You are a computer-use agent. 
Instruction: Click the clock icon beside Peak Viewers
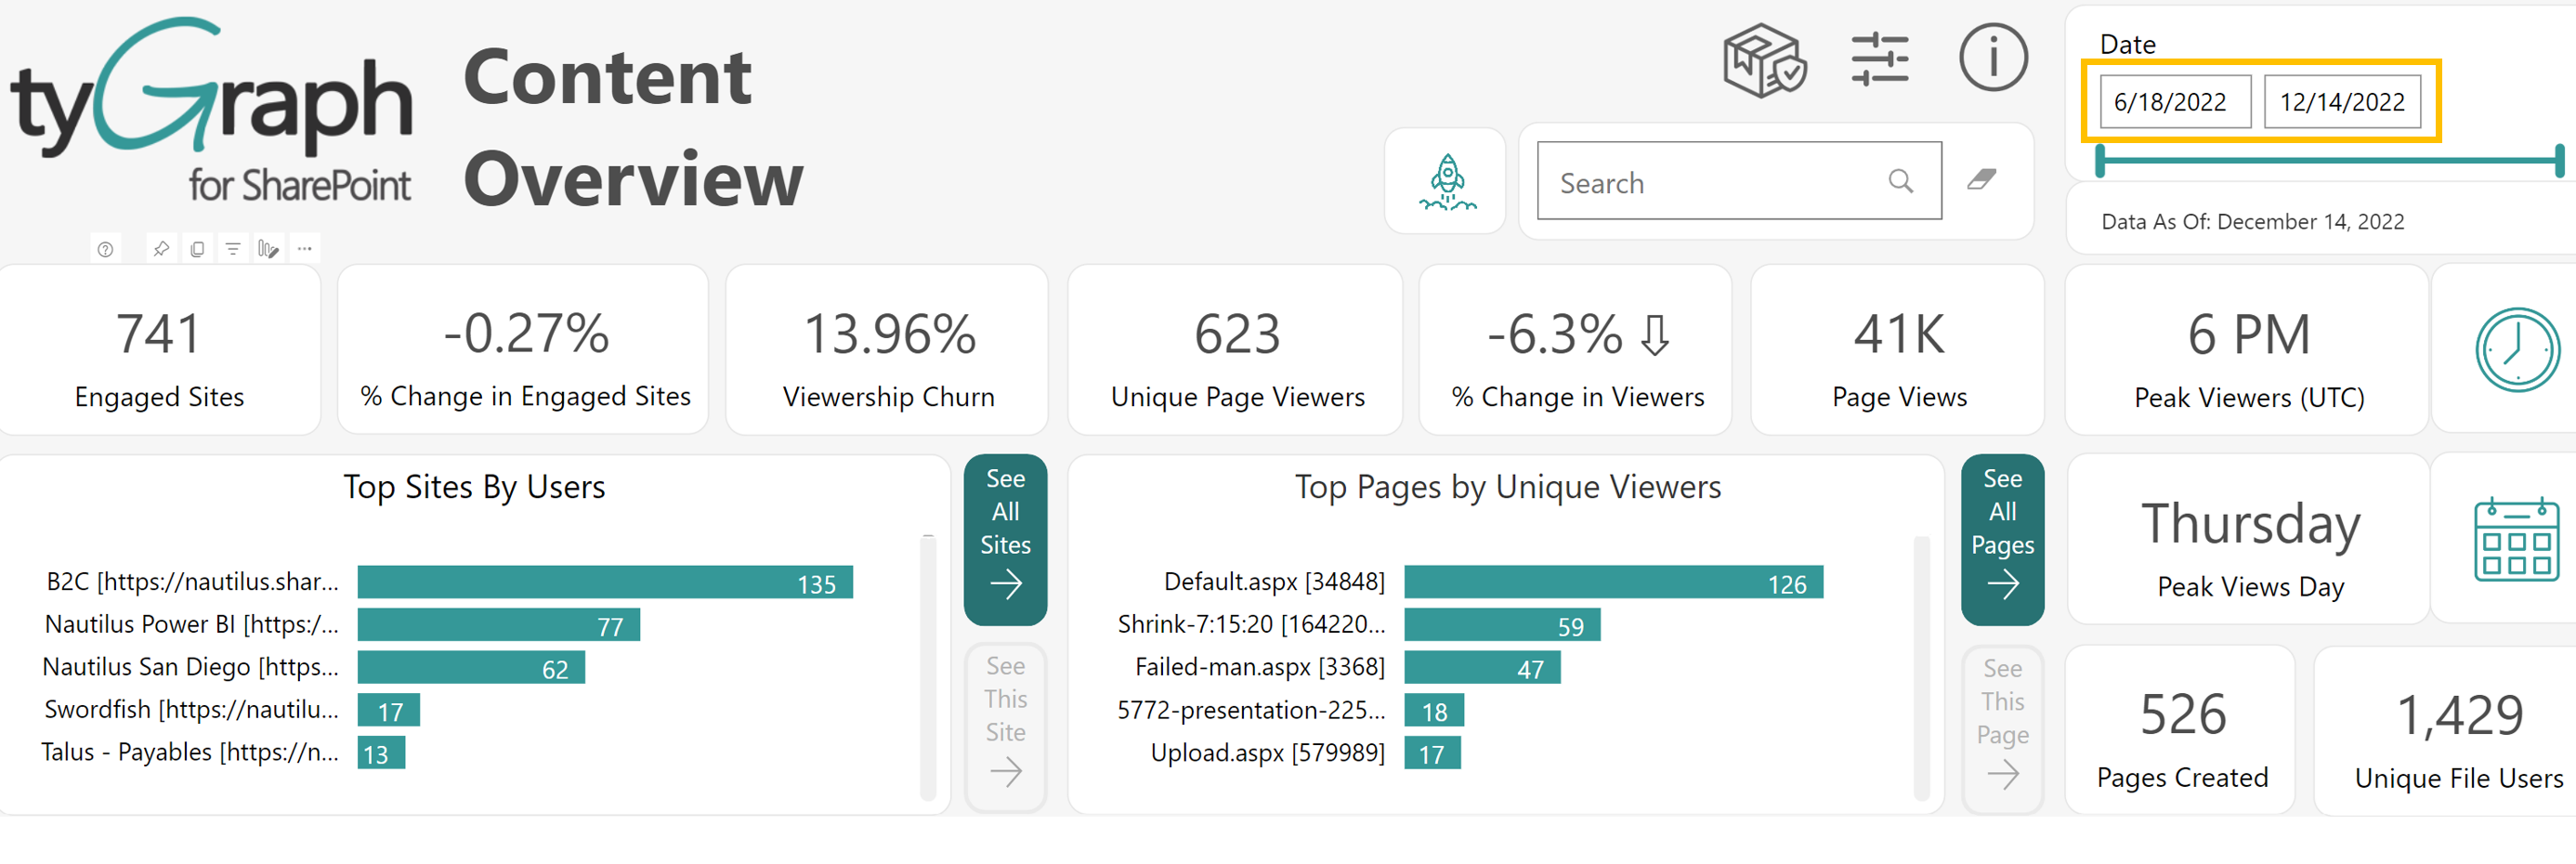(2516, 350)
